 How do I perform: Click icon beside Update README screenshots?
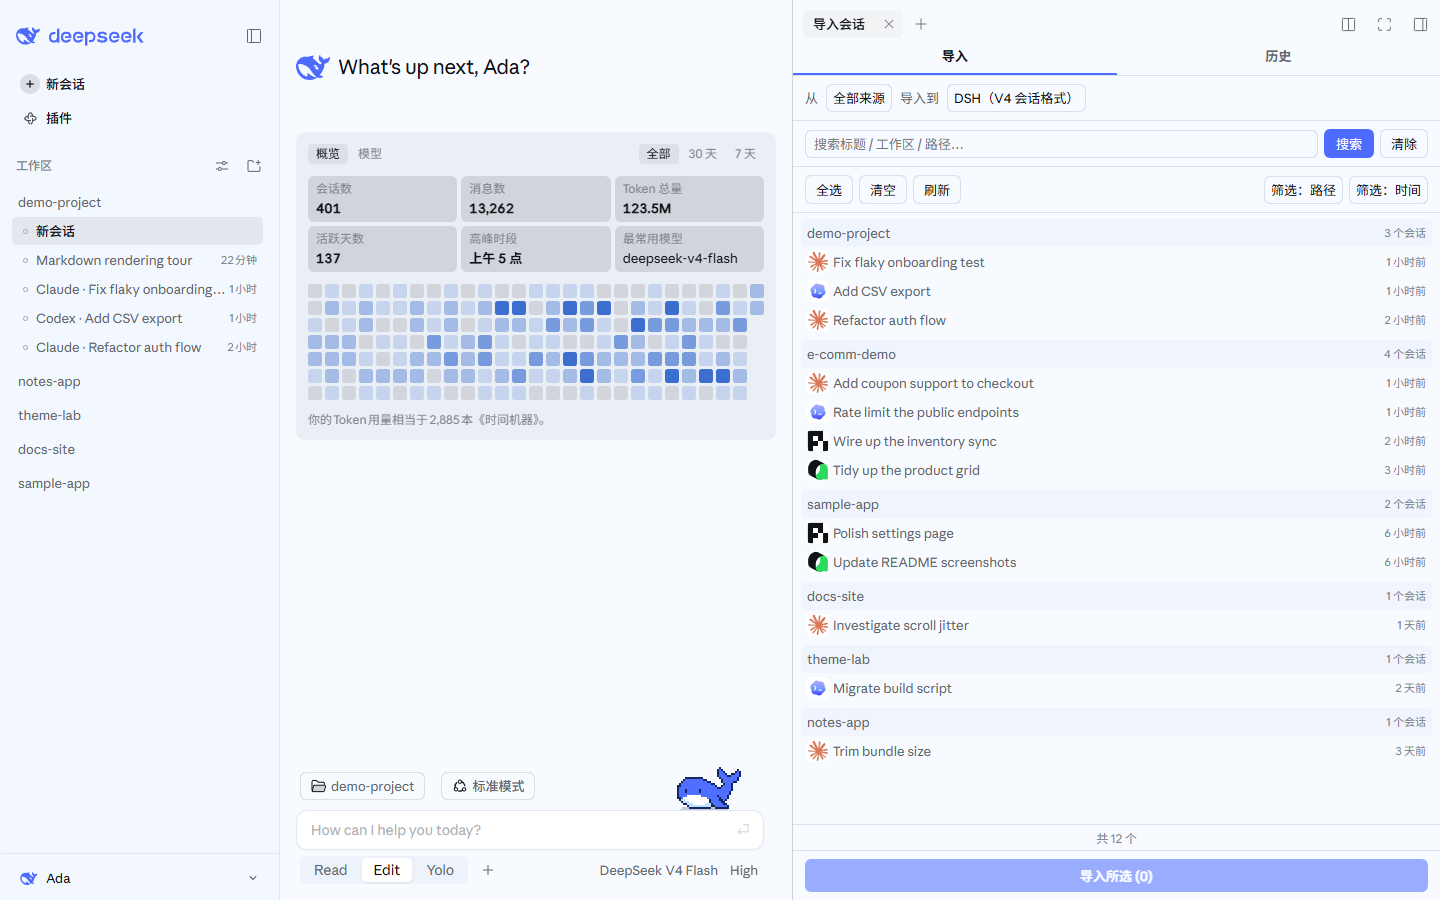pyautogui.click(x=818, y=562)
